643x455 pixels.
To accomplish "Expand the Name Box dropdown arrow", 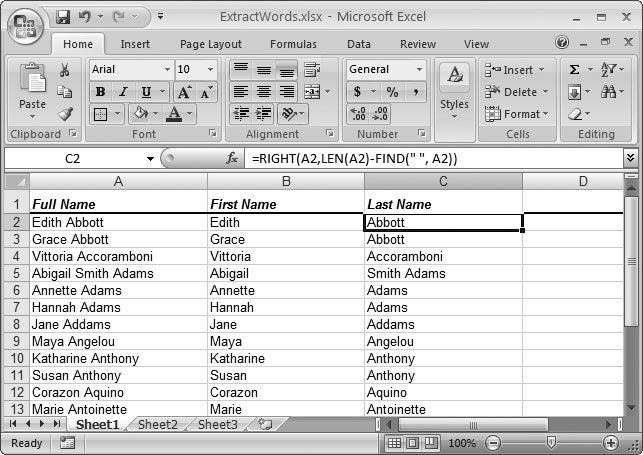I will point(150,159).
